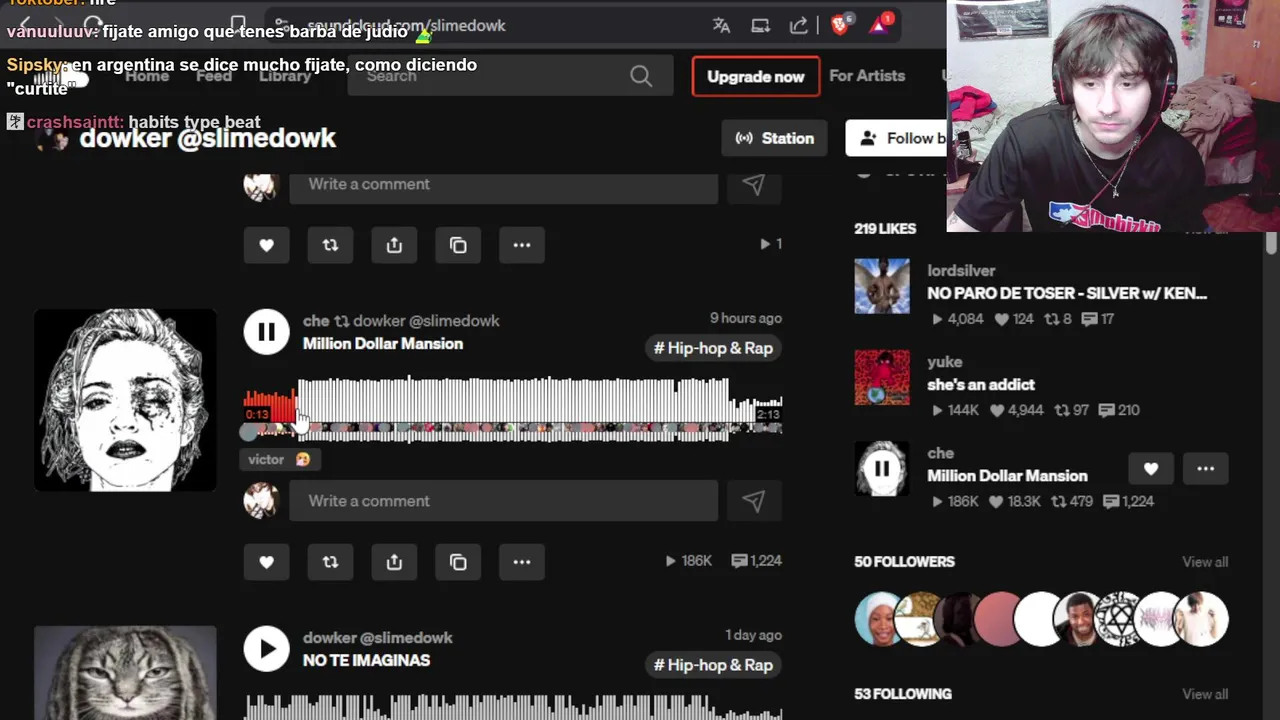1280x720 pixels.
Task: Click the search magnifier icon
Action: (x=641, y=76)
